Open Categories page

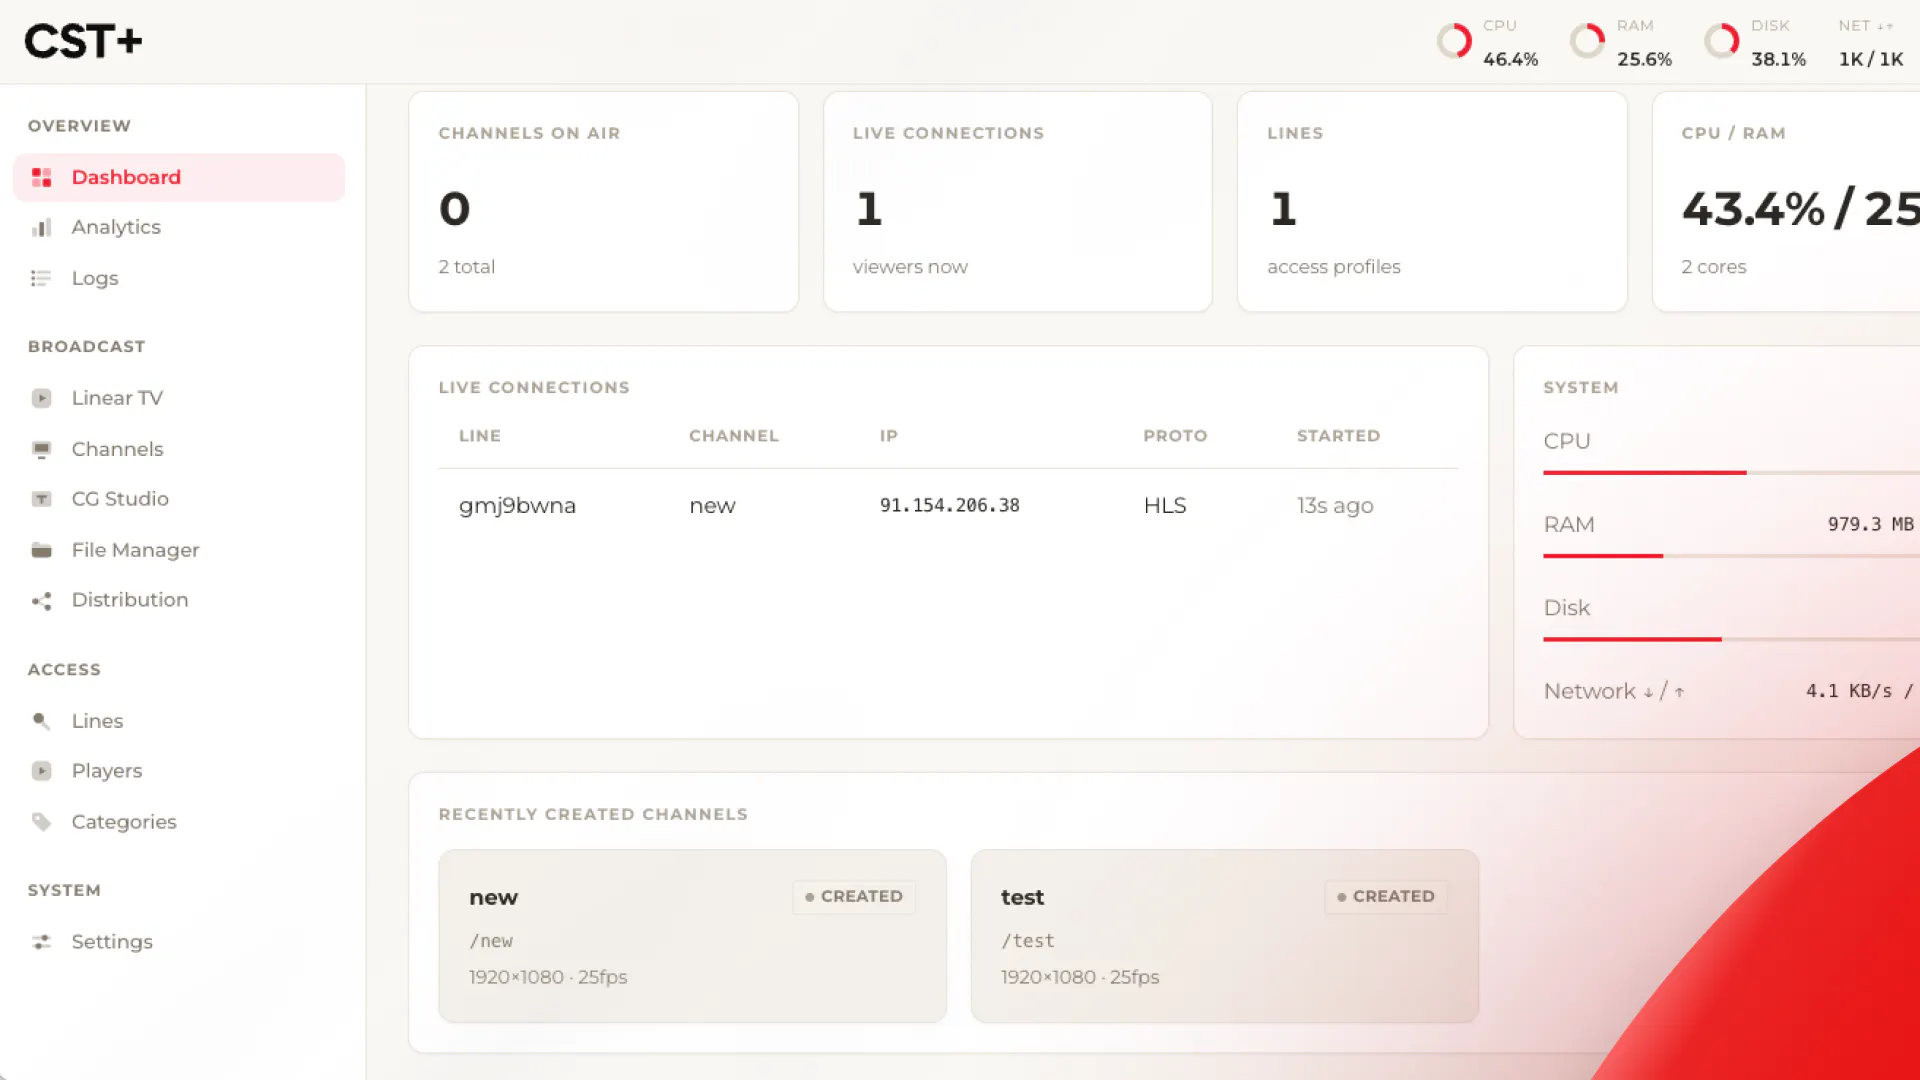coord(179,821)
